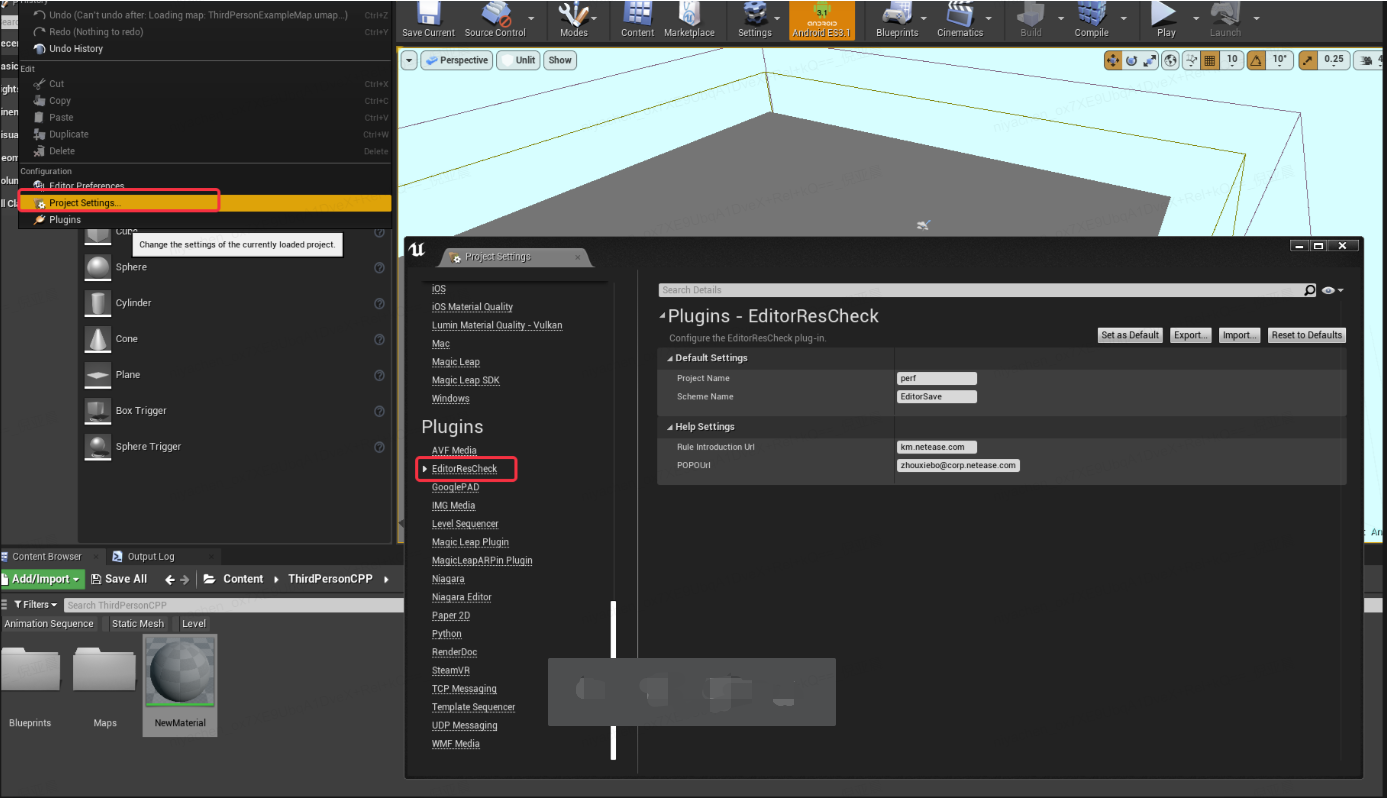This screenshot has height=798, width=1387.
Task: Open the Blueprints toolbar icon
Action: tap(896, 13)
